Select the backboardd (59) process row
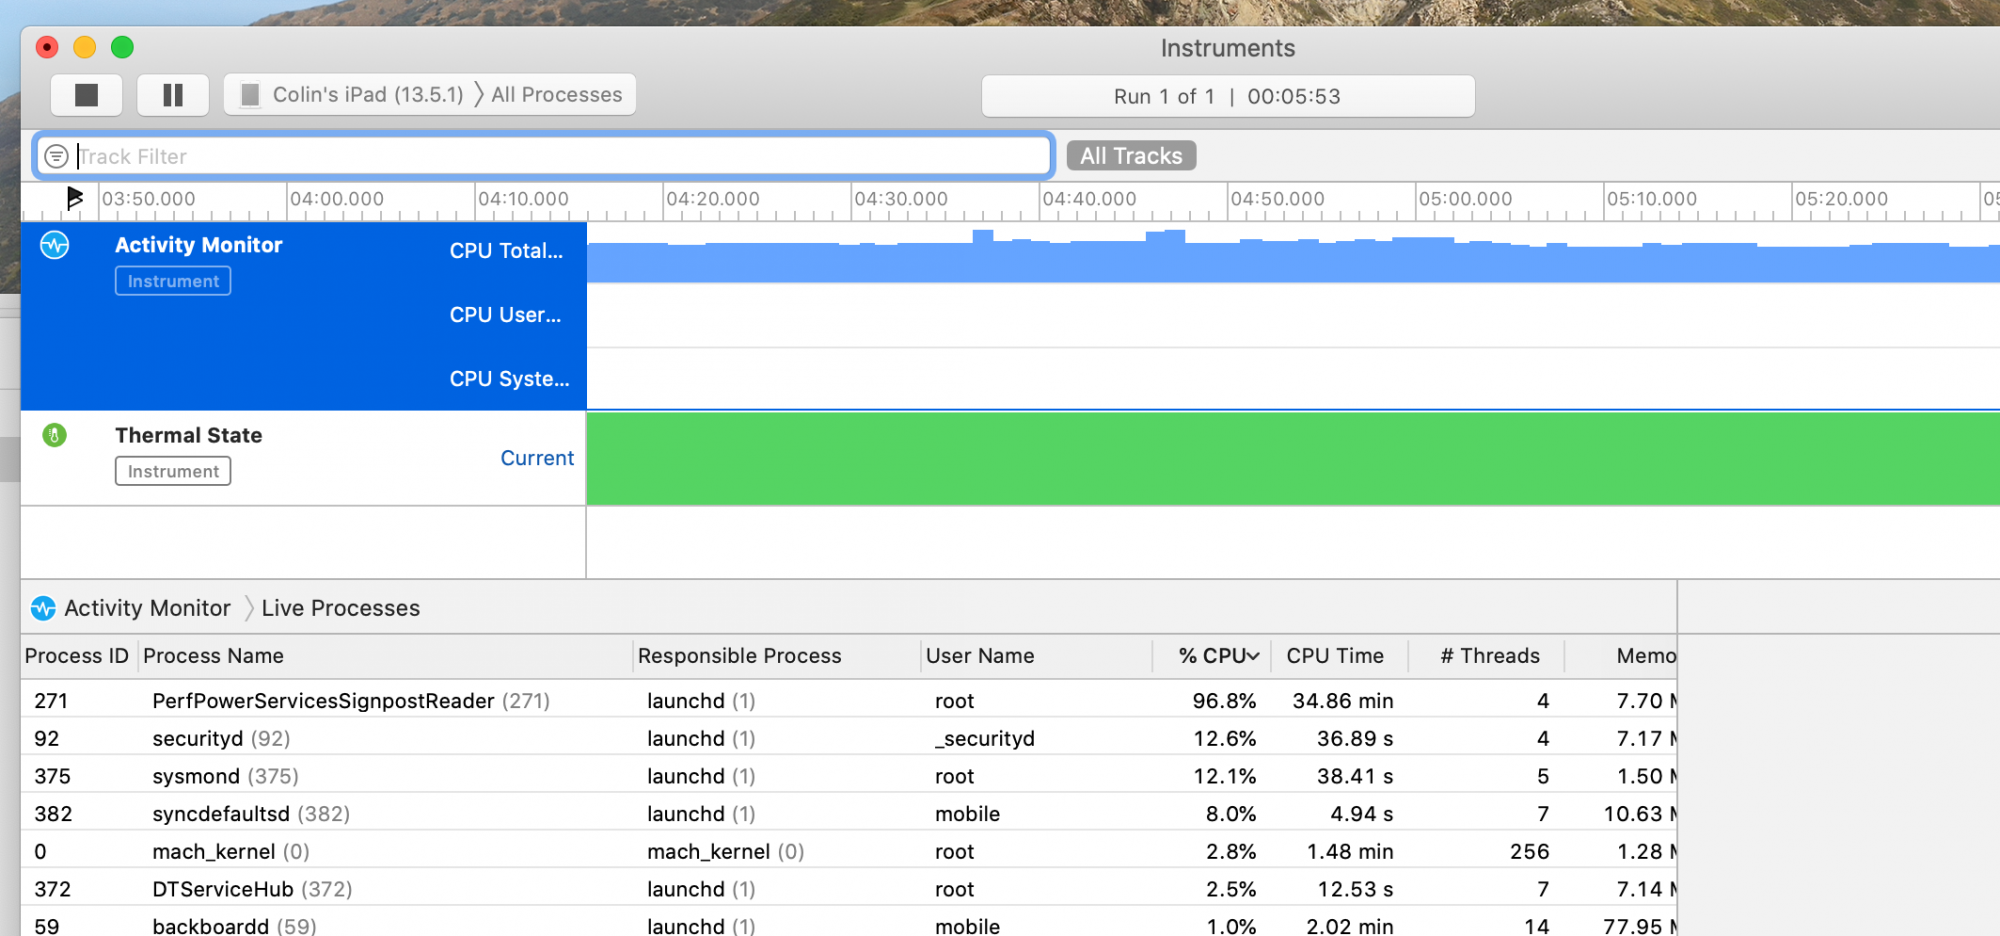2000x936 pixels. (848, 925)
